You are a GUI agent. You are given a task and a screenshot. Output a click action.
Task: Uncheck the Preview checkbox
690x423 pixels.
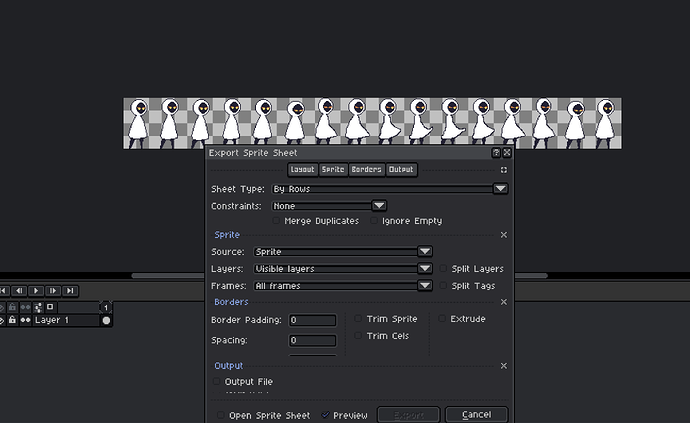tap(326, 415)
